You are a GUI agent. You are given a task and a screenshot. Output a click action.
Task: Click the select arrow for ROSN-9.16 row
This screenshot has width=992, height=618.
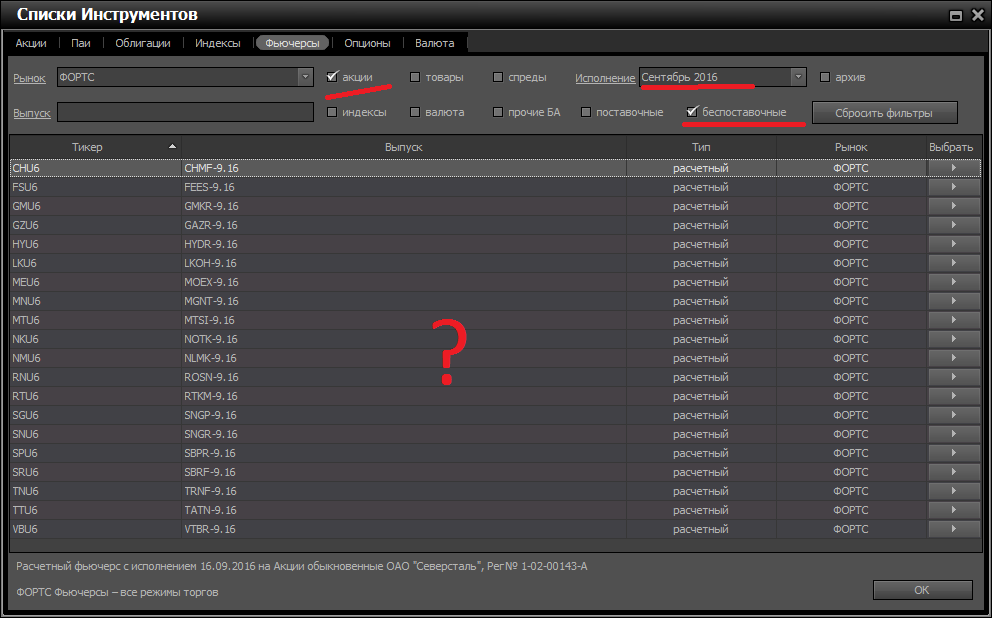coord(953,377)
